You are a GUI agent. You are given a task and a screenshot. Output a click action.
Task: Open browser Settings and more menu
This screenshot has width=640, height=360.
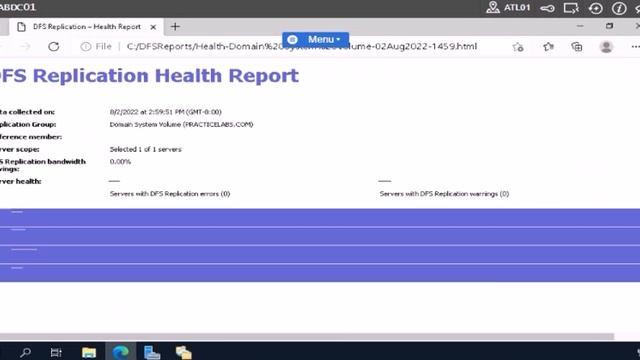pyautogui.click(x=635, y=47)
